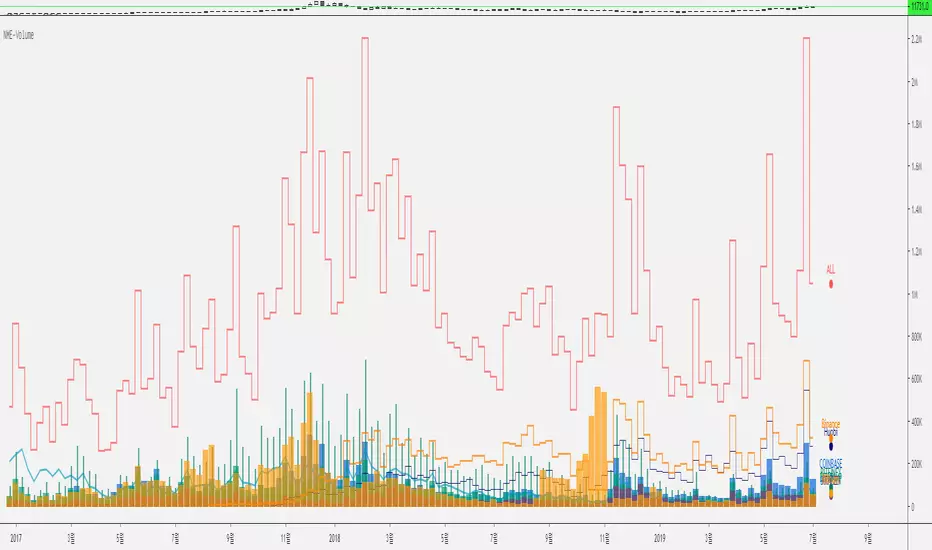Image resolution: width=932 pixels, height=550 pixels.
Task: Click the 1.8M value on the volume axis
Action: coord(916,124)
